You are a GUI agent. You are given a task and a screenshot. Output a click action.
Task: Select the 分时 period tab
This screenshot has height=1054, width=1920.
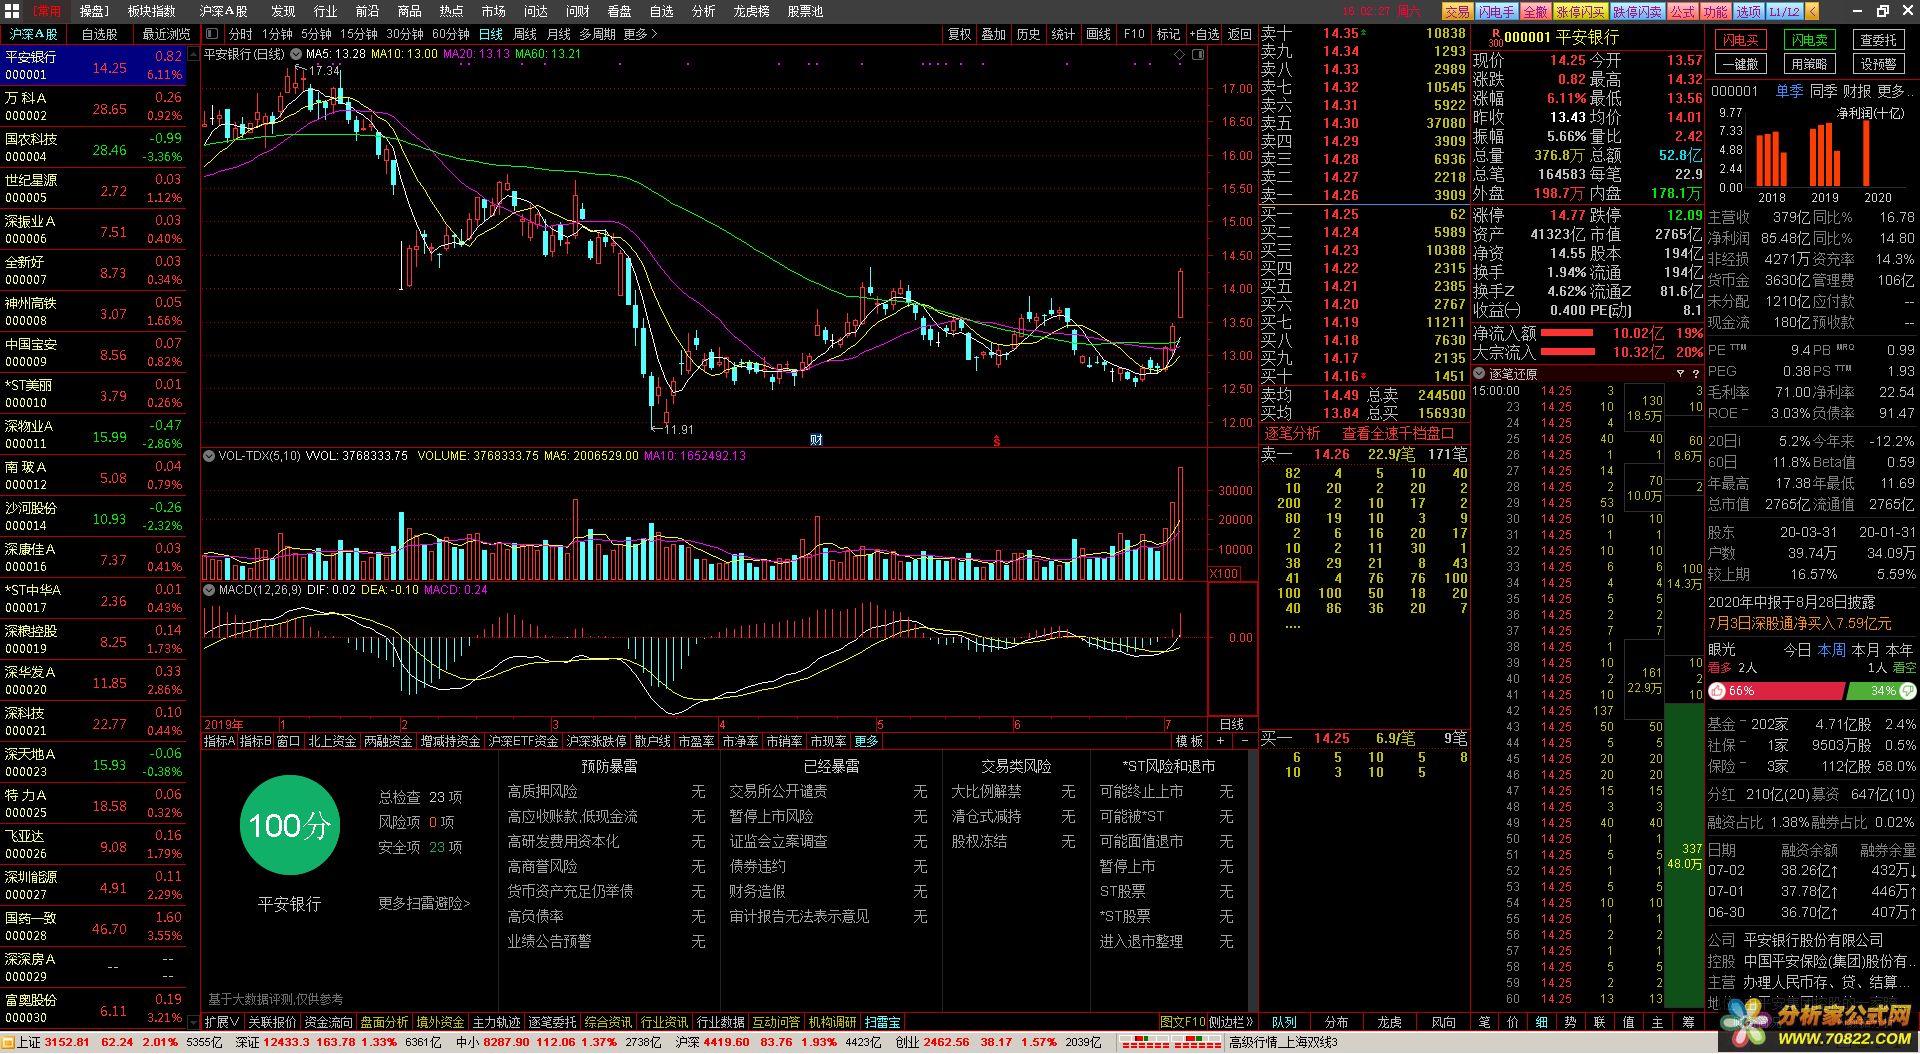click(240, 34)
